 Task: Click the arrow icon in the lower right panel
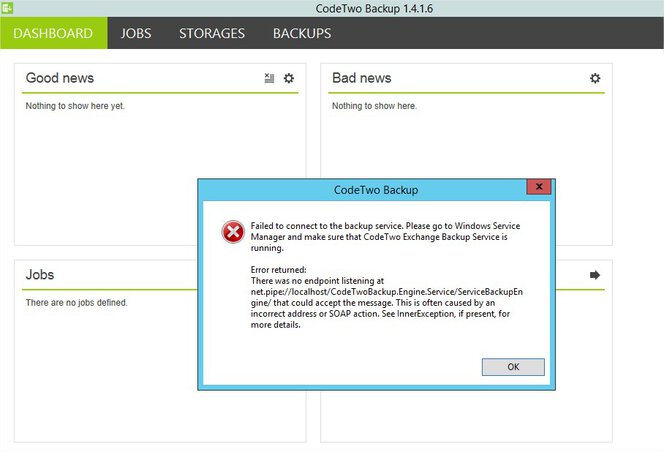click(595, 275)
